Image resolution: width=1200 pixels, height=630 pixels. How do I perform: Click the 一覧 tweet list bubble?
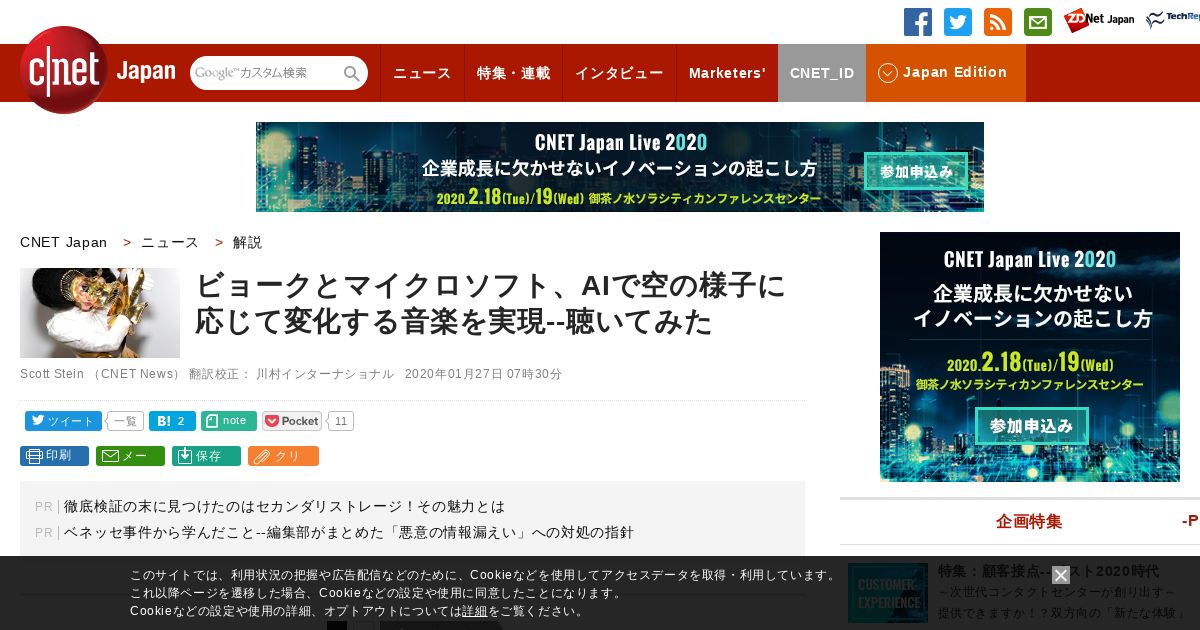(x=125, y=421)
